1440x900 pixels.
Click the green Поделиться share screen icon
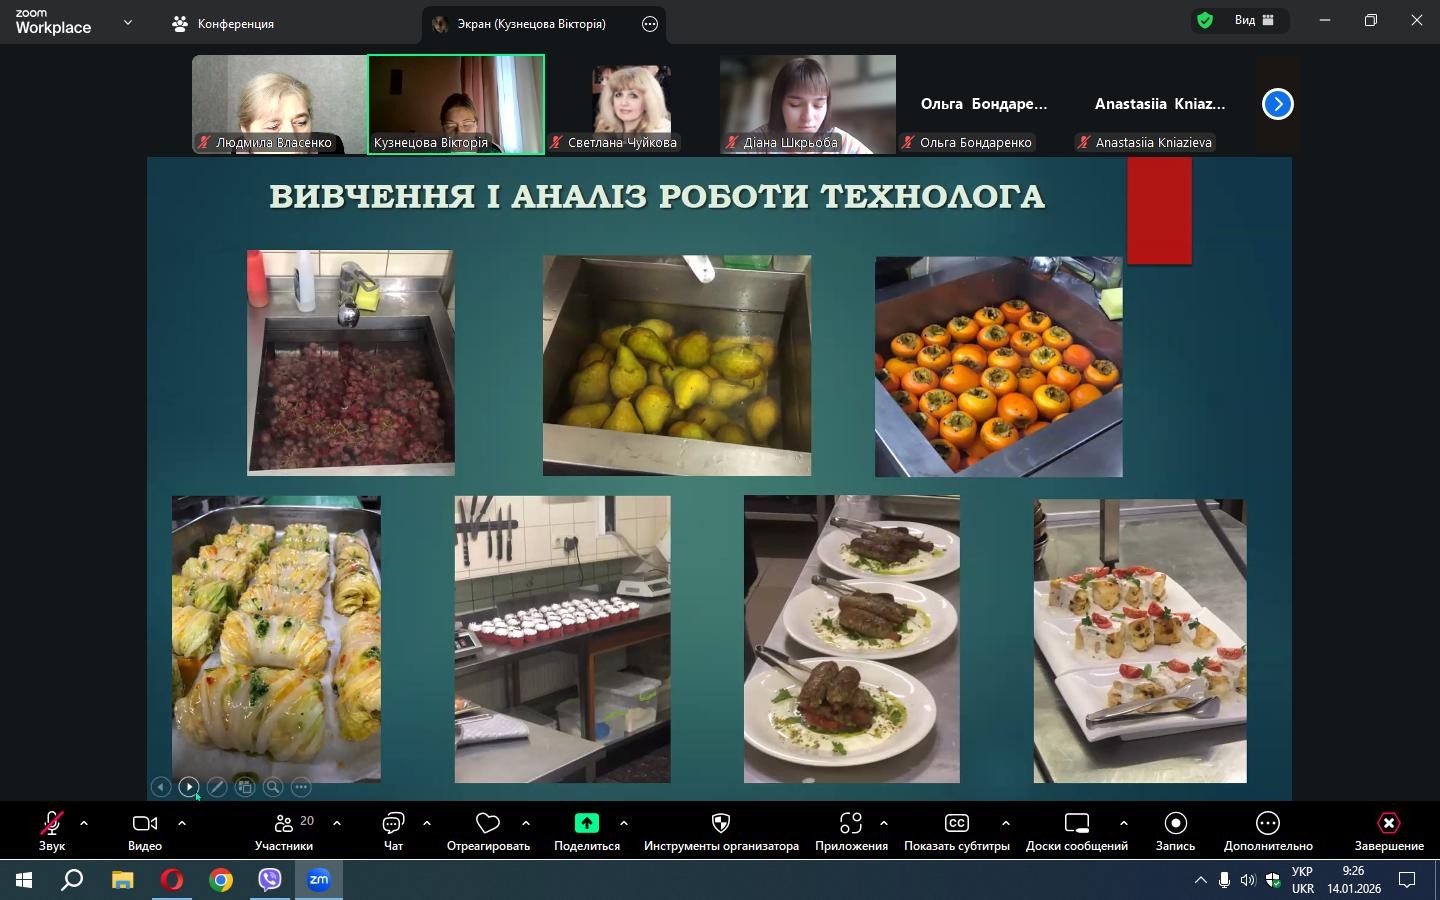(587, 823)
